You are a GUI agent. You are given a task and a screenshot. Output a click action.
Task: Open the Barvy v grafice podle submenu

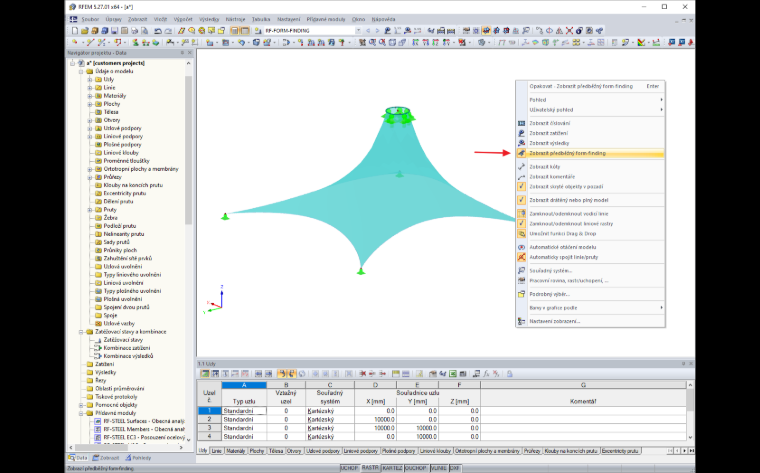click(x=590, y=308)
